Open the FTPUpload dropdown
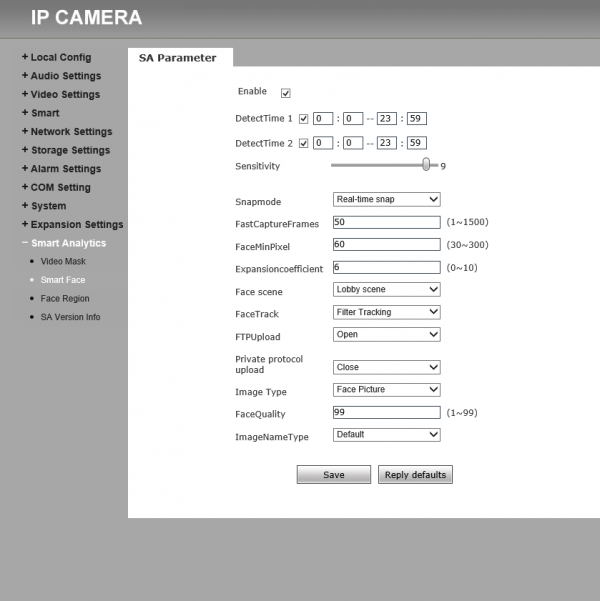600x601 pixels. [x=386, y=335]
